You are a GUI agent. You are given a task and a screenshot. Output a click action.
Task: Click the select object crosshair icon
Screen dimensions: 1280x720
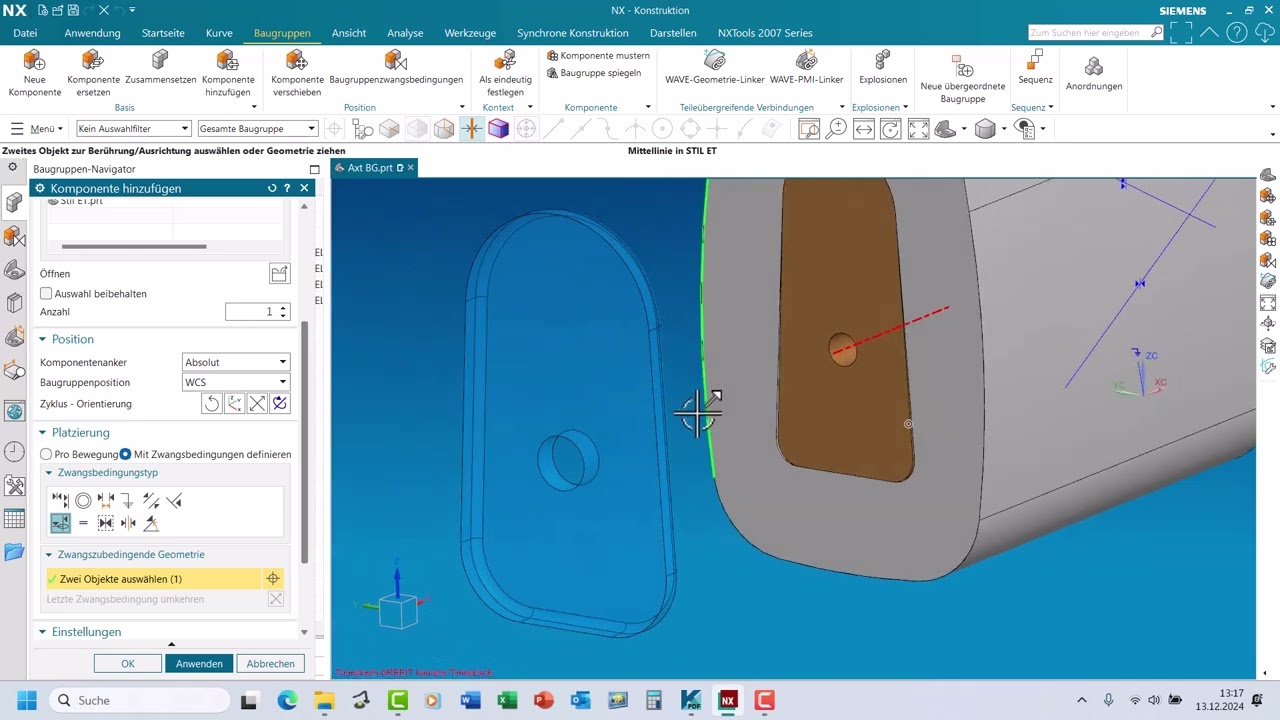tap(272, 579)
